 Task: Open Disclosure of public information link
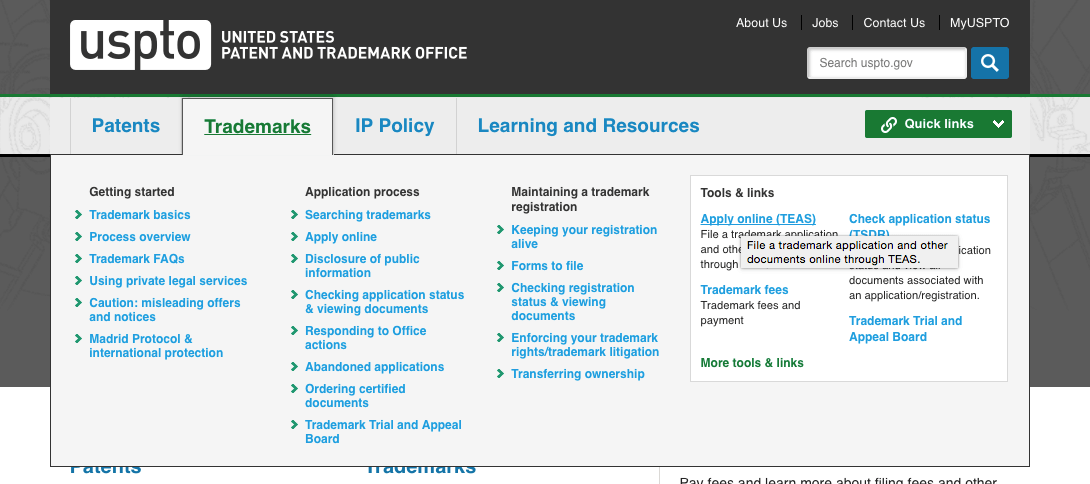[362, 266]
